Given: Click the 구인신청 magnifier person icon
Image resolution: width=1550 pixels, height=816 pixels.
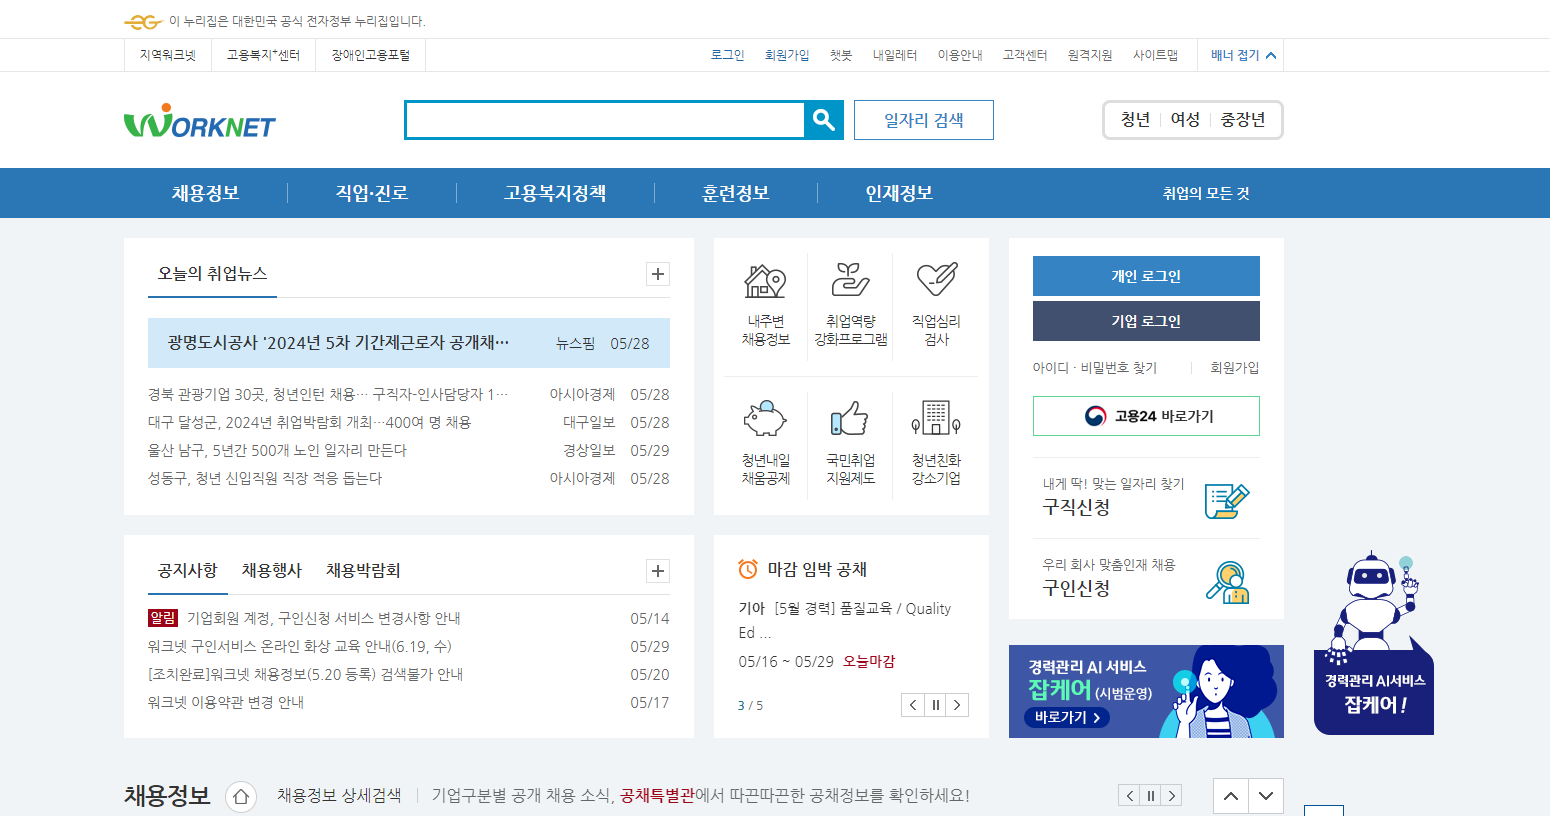Looking at the screenshot, I should tap(1227, 581).
